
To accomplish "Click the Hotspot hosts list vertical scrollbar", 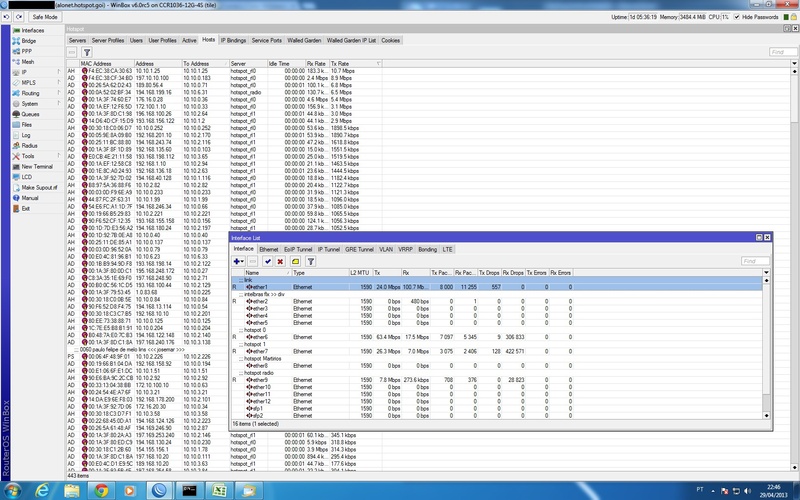I will (794, 268).
